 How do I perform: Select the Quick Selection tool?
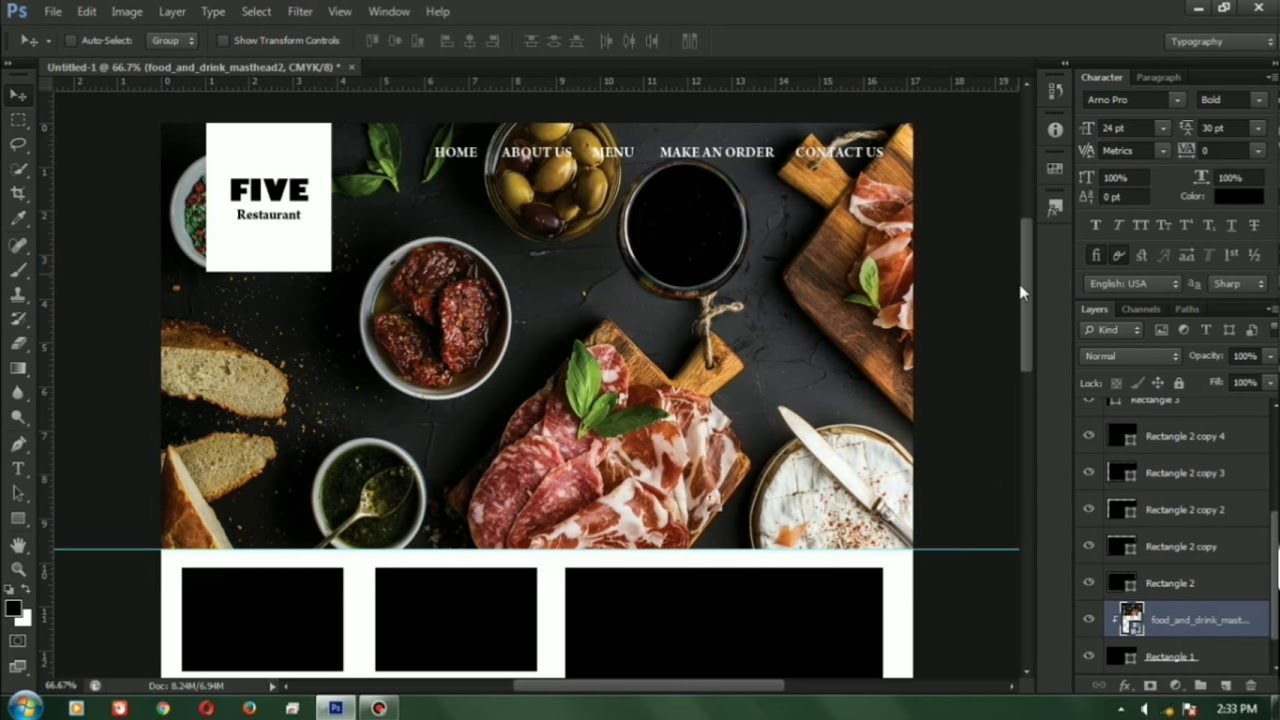click(18, 170)
